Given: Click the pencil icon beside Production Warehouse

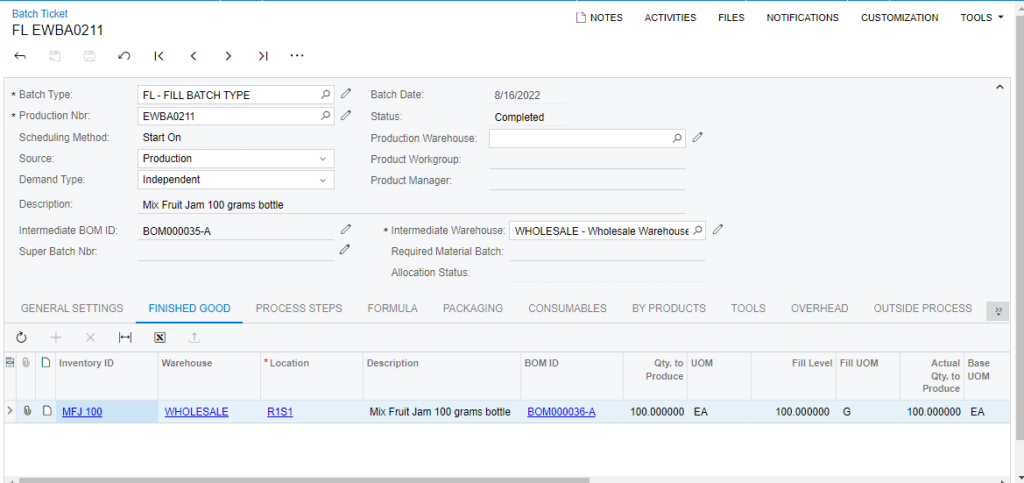Looking at the screenshot, I should 697,137.
